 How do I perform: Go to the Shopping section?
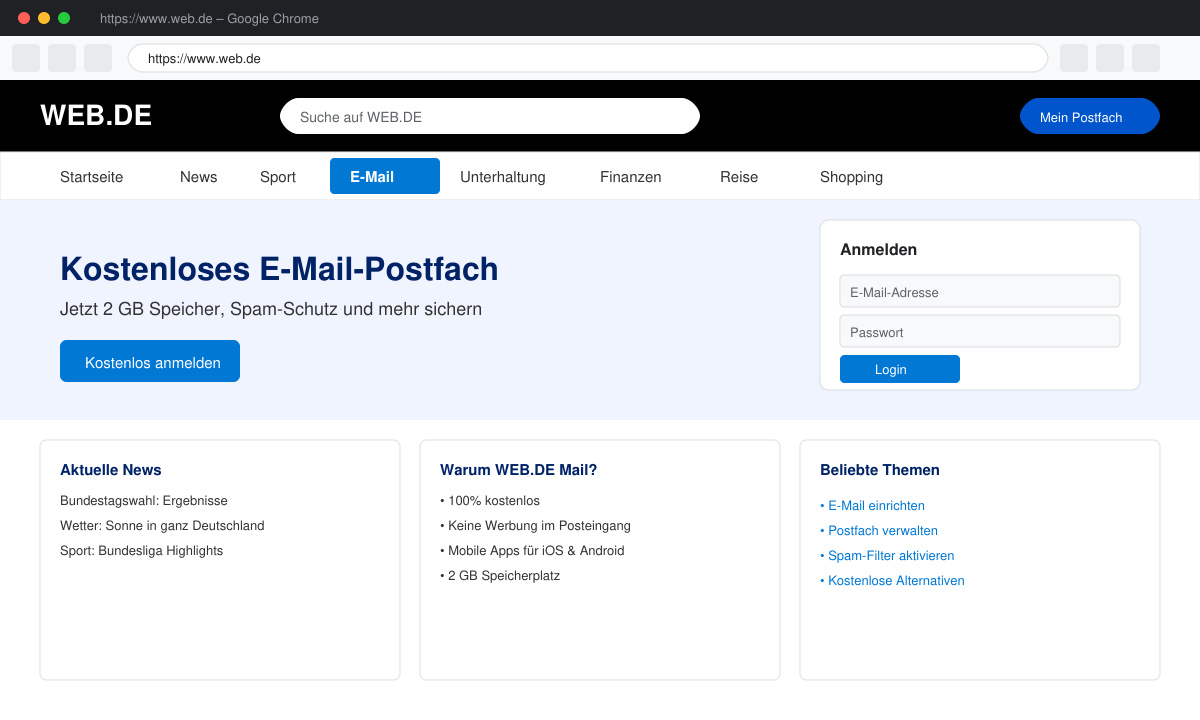[851, 177]
